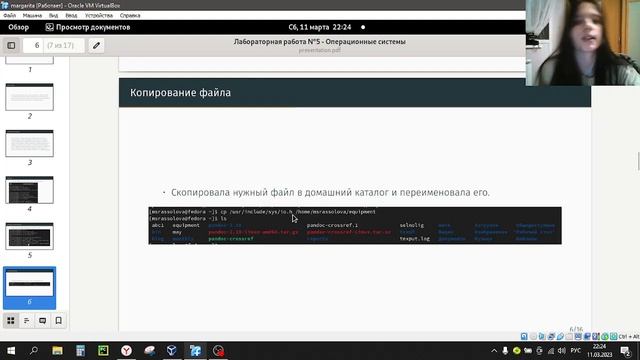This screenshot has width=640, height=360.
Task: Open Windows taskbar search
Action: [34, 351]
